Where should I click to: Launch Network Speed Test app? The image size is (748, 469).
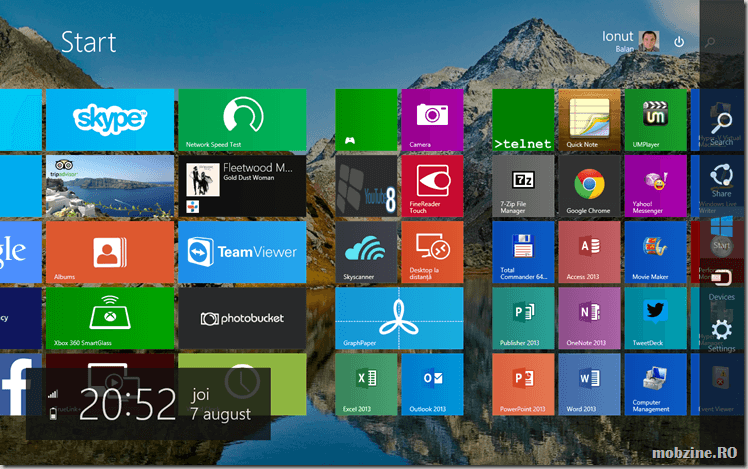[241, 119]
